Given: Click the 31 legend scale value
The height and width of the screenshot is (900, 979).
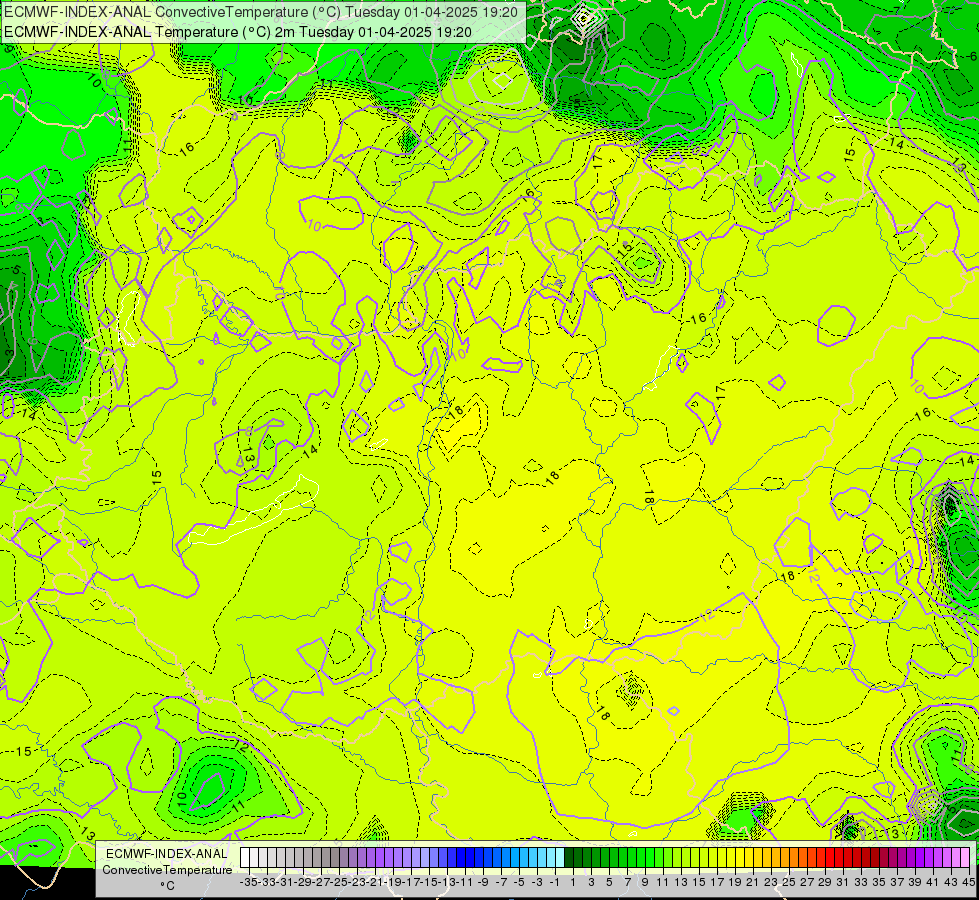Looking at the screenshot, I should (x=842, y=882).
